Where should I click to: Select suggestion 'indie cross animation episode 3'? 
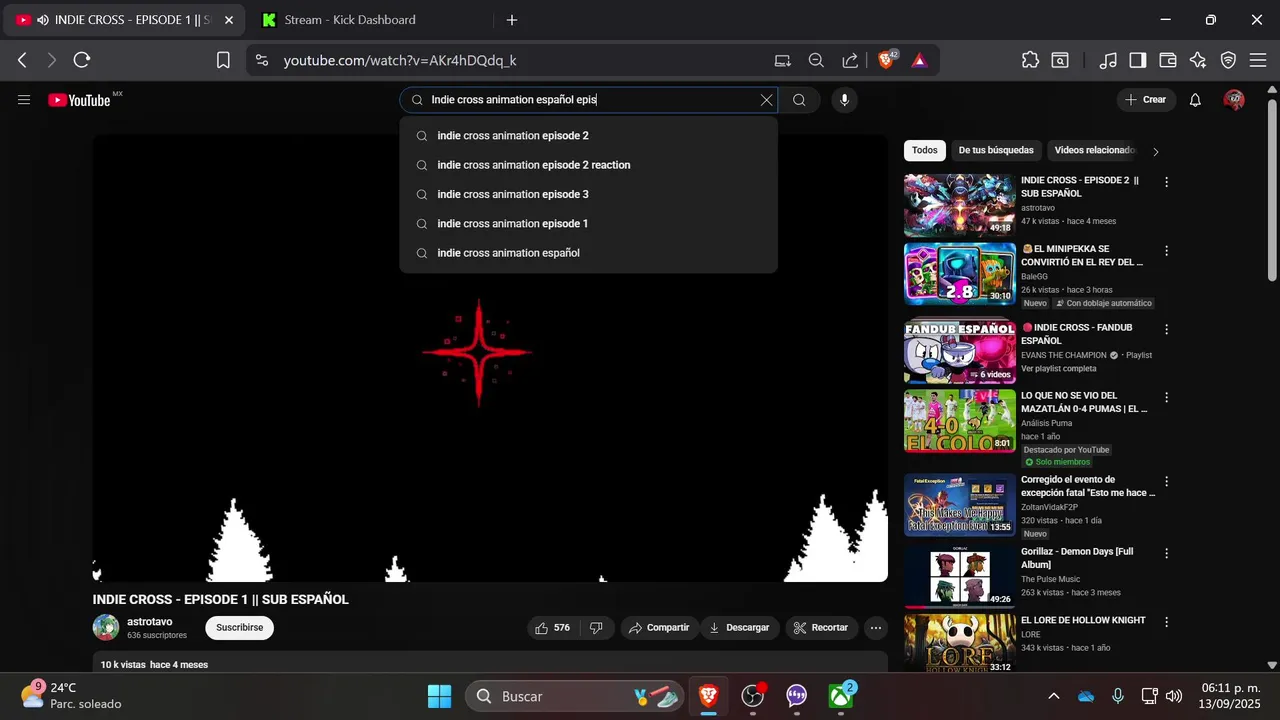pyautogui.click(x=588, y=194)
